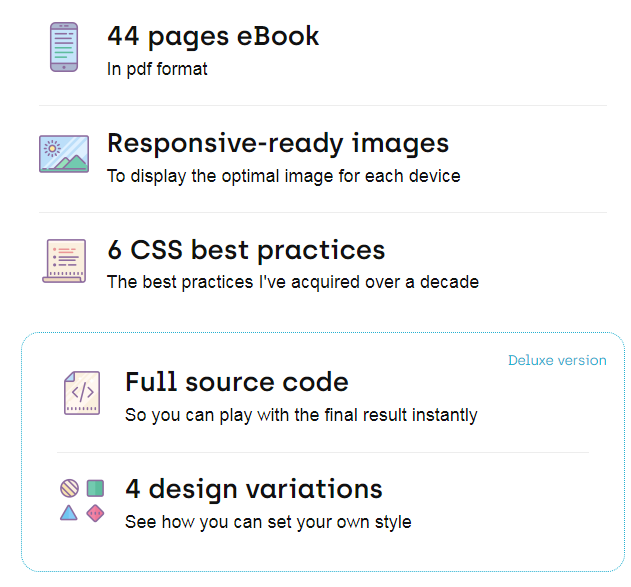Viewport: 631px width, 587px height.
Task: Click the '6 CSS best practices' heading
Action: [246, 249]
